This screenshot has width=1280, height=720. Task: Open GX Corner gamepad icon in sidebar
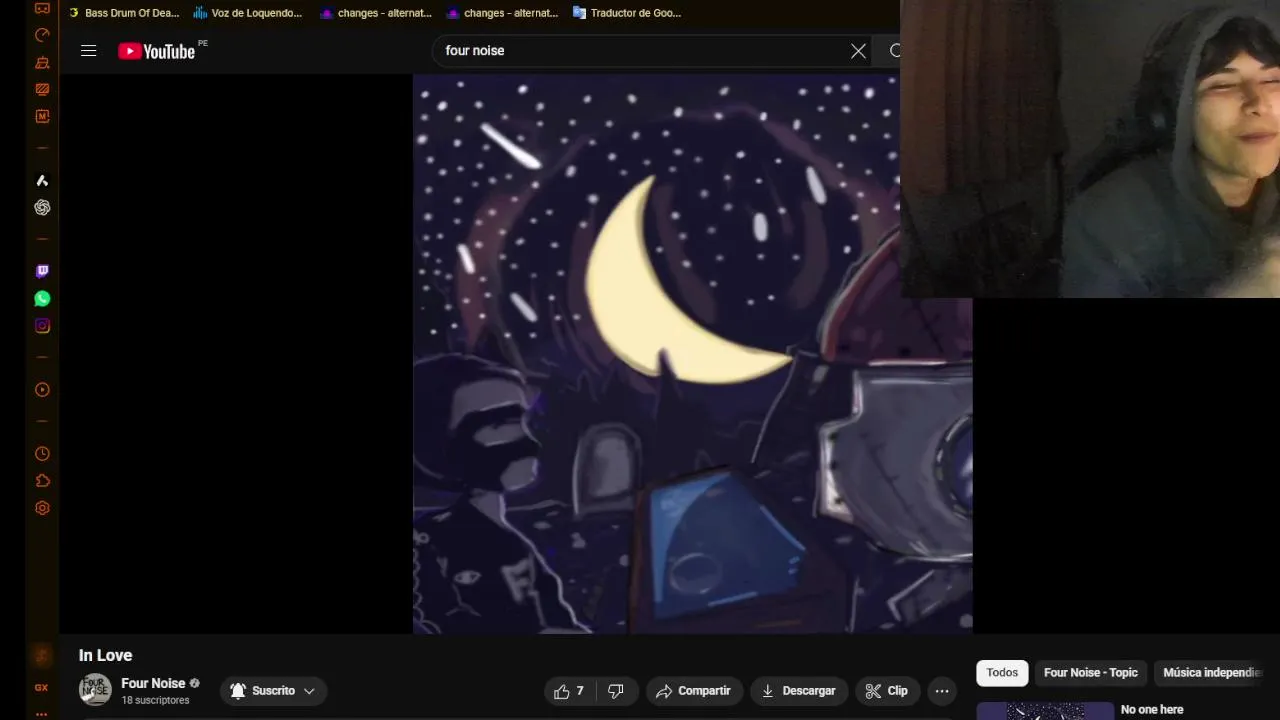coord(42,8)
